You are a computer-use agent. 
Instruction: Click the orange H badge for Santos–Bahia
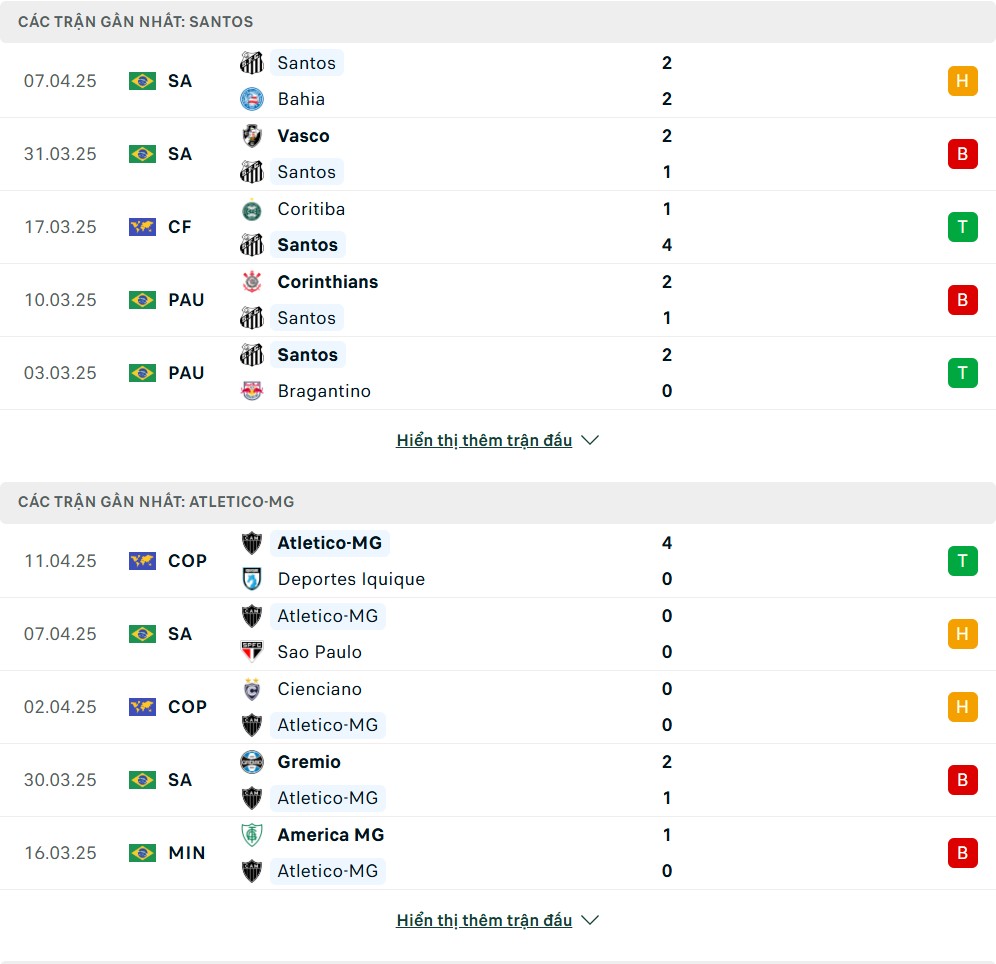tap(962, 81)
